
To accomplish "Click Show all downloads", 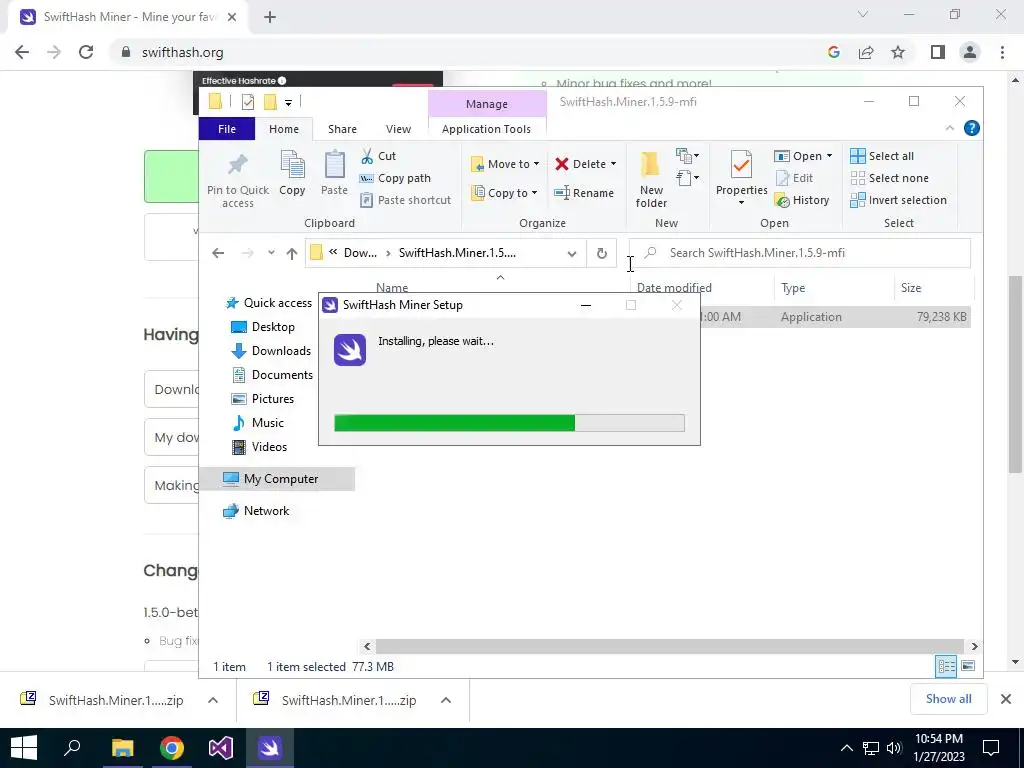I will point(948,699).
